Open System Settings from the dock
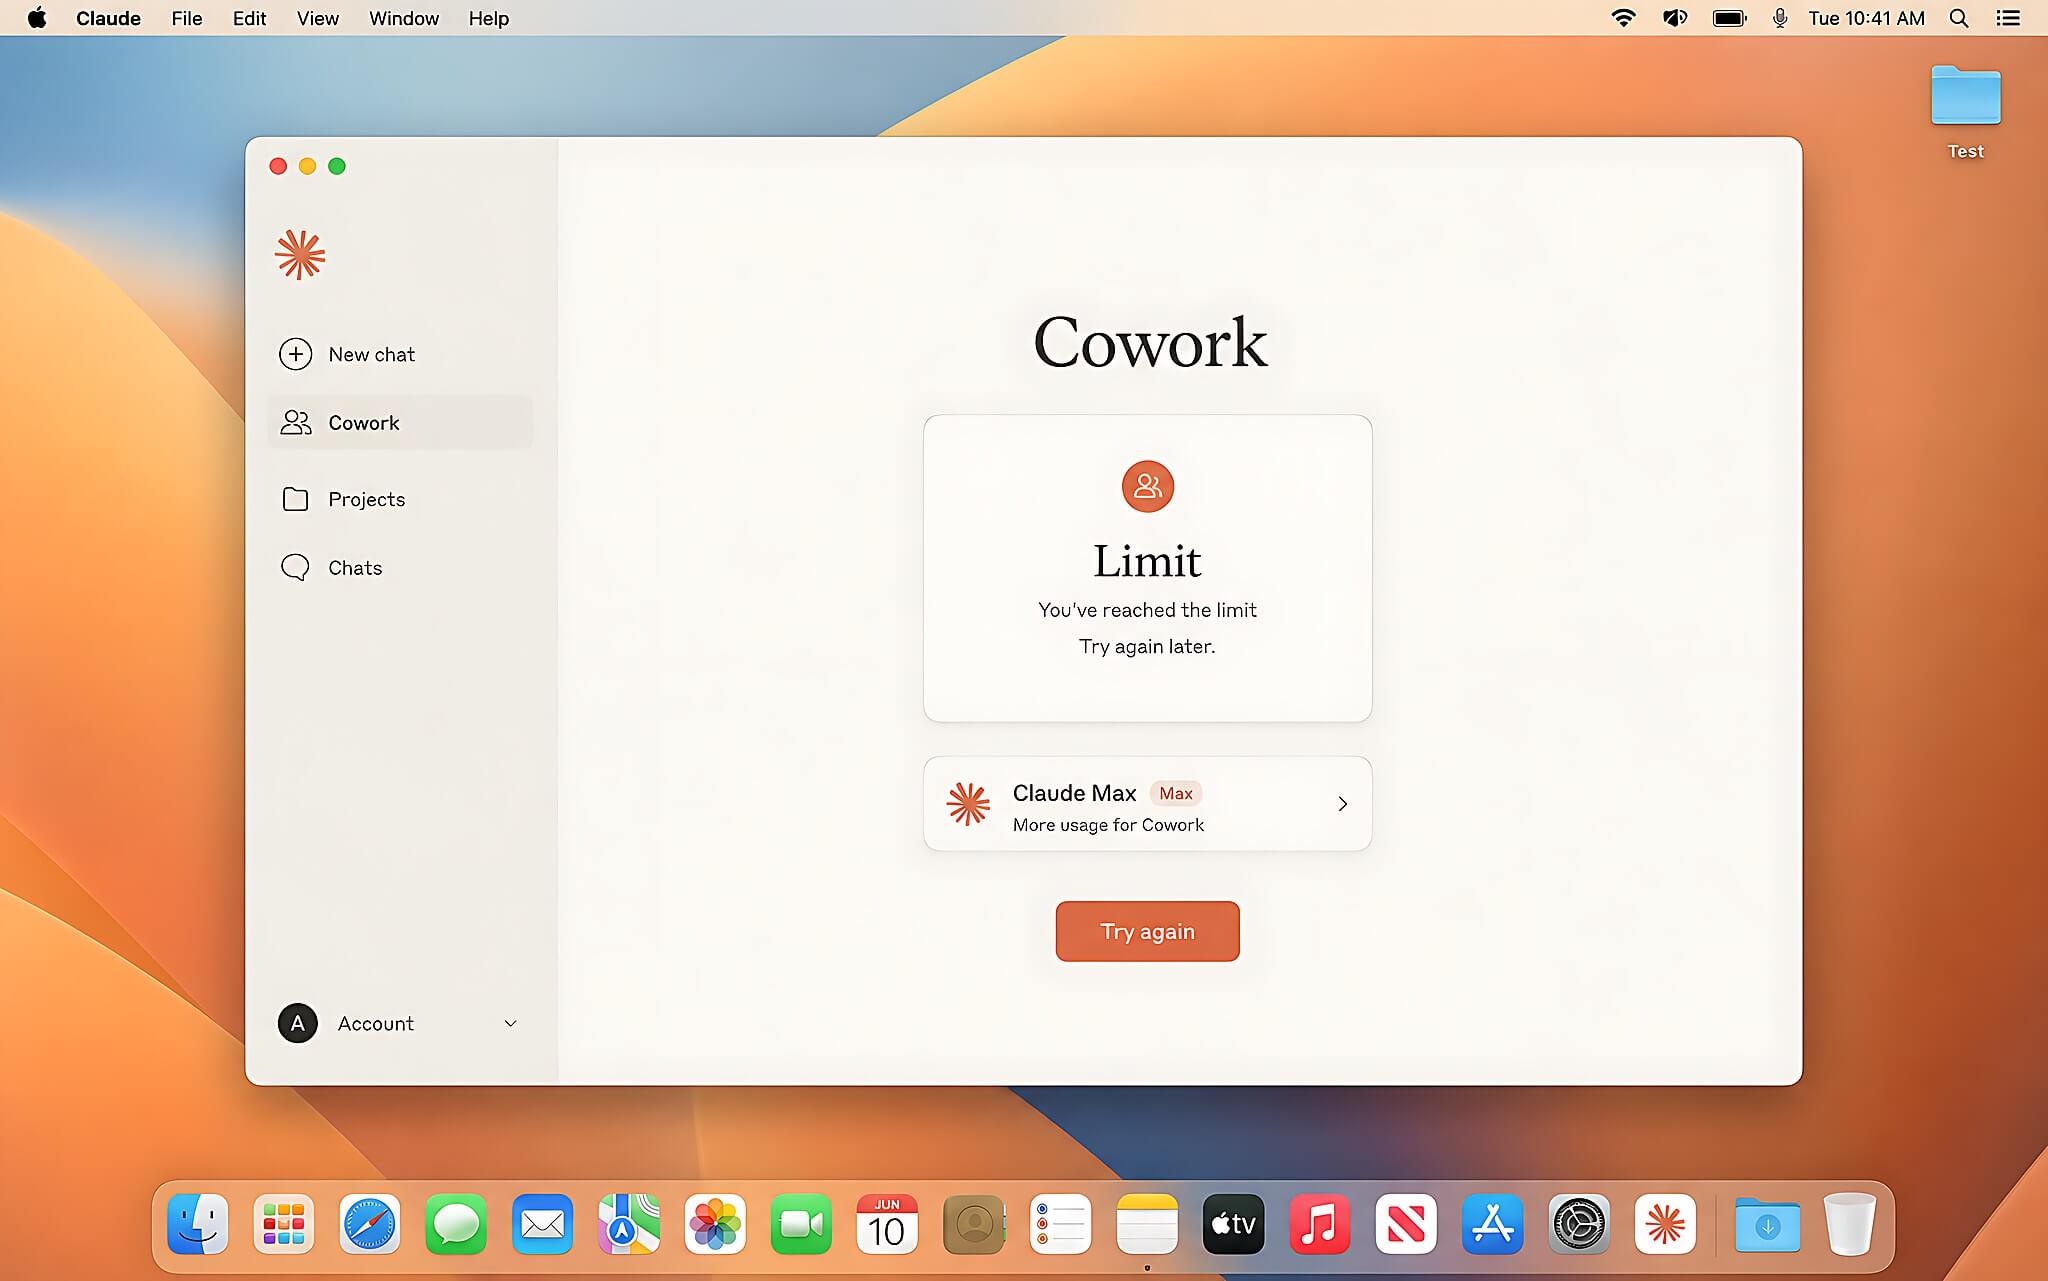 [1578, 1224]
